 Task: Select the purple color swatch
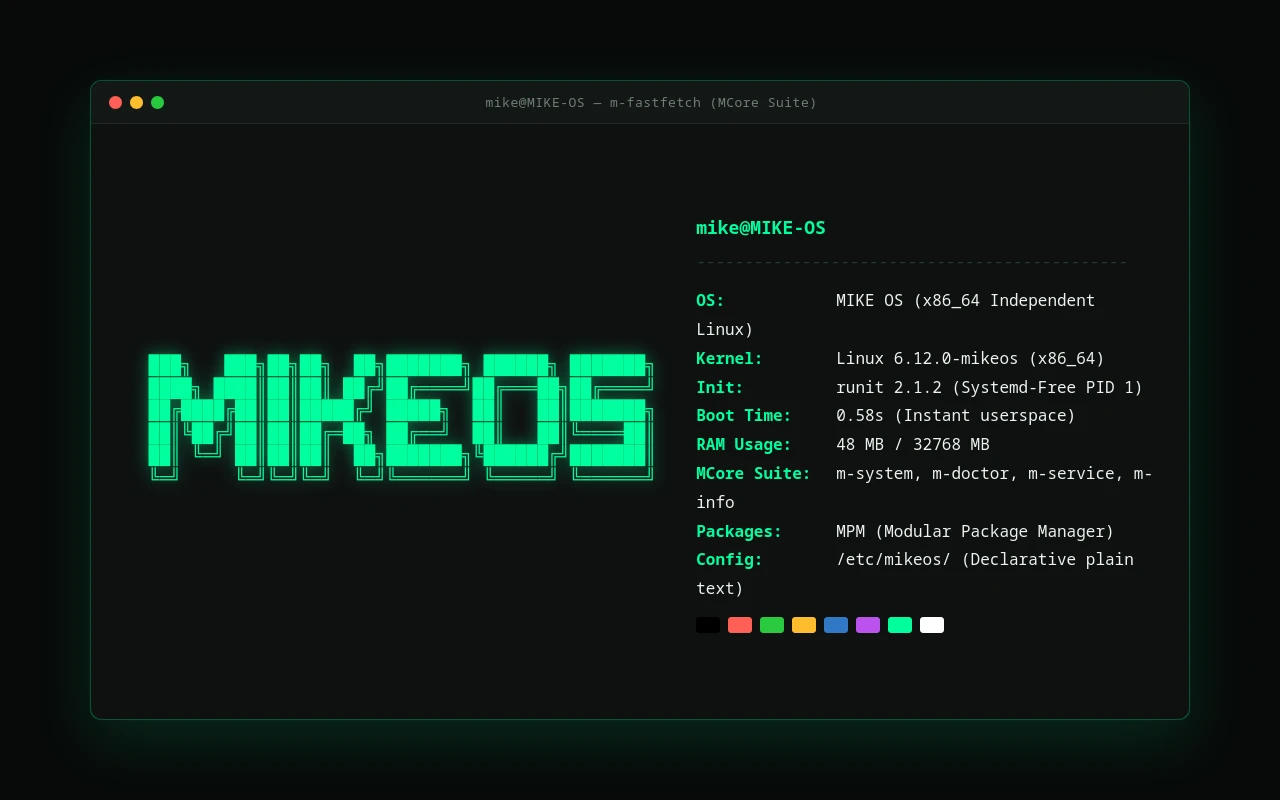[x=868, y=625]
